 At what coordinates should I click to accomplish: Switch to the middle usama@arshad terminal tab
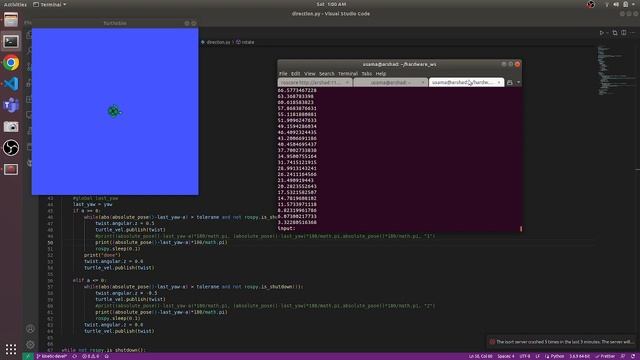(x=391, y=82)
